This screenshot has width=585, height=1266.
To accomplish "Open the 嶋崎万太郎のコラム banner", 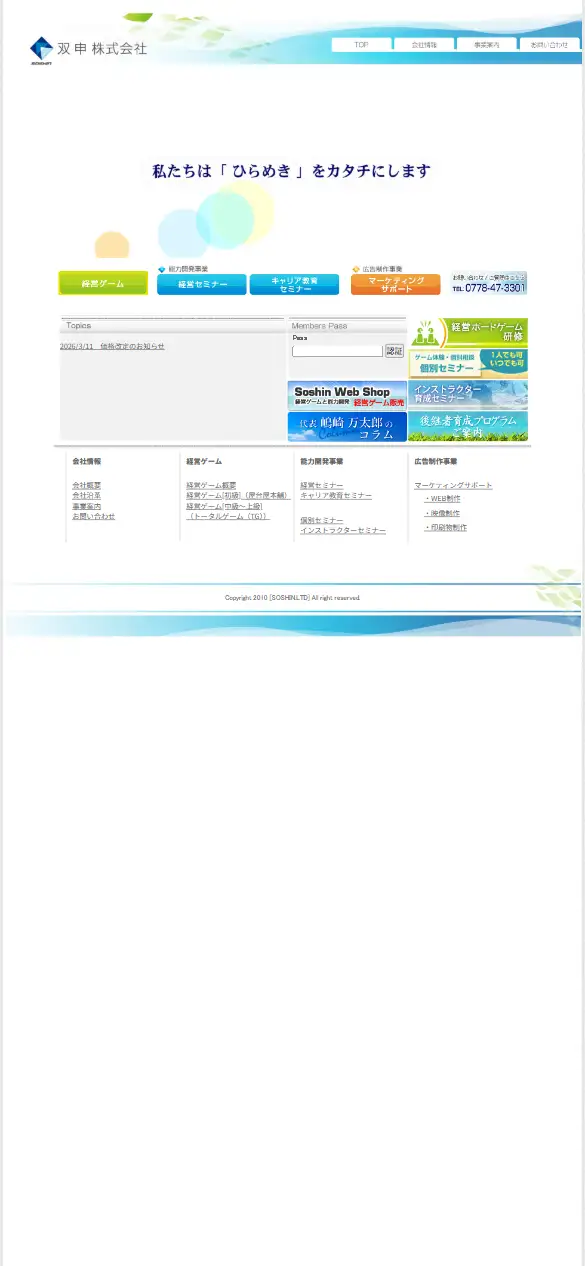I will (347, 426).
